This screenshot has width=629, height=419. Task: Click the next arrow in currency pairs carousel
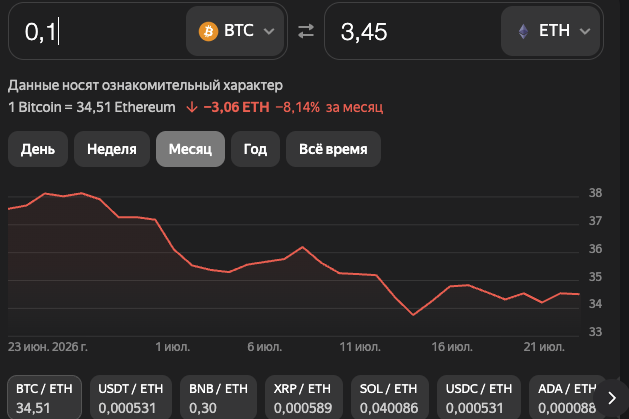612,398
